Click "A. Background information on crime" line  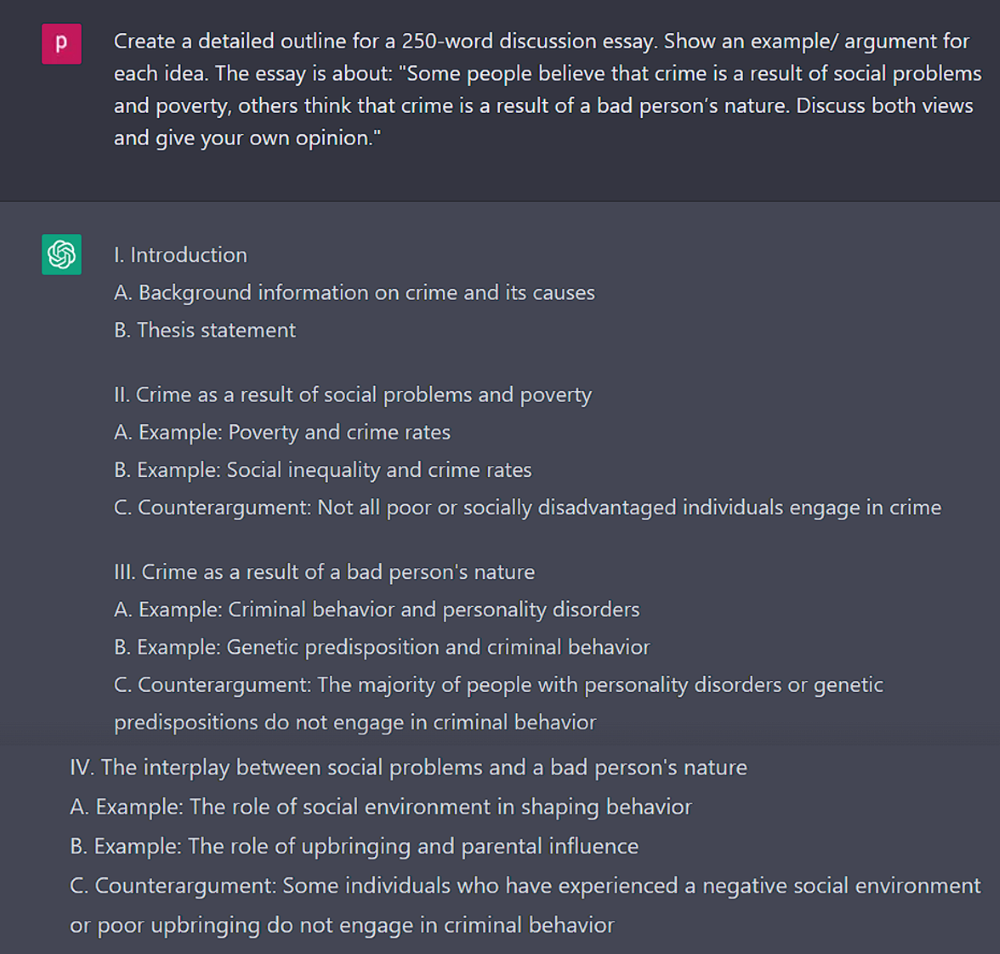click(355, 293)
